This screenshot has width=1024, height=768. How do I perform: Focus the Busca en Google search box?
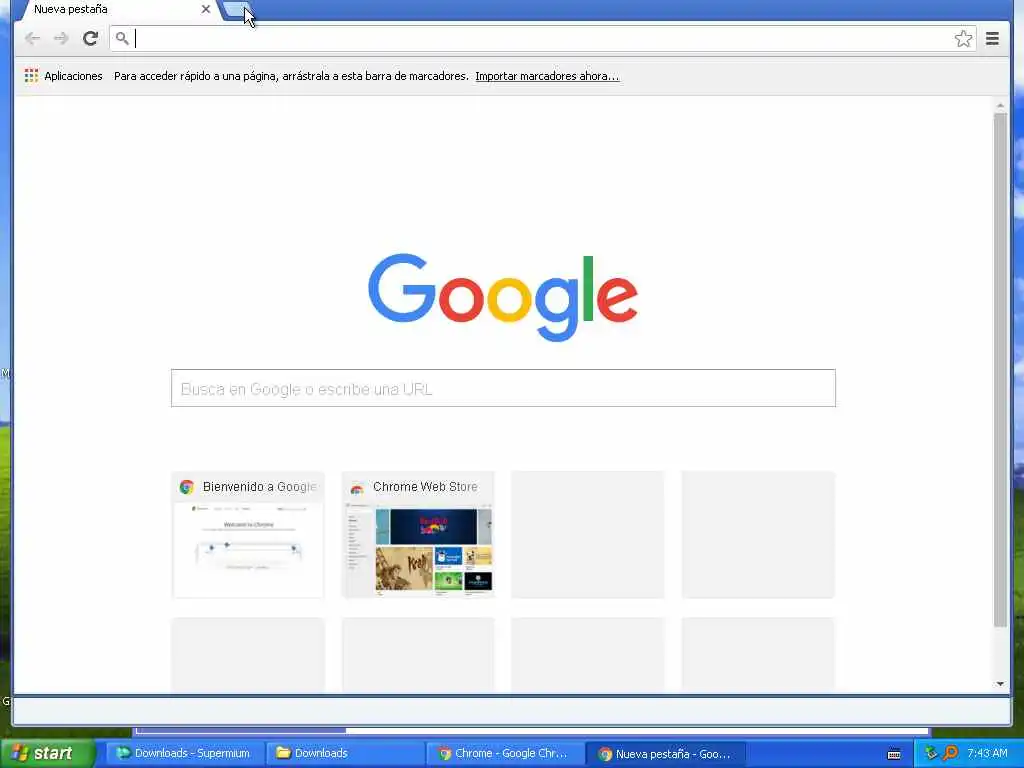[503, 388]
